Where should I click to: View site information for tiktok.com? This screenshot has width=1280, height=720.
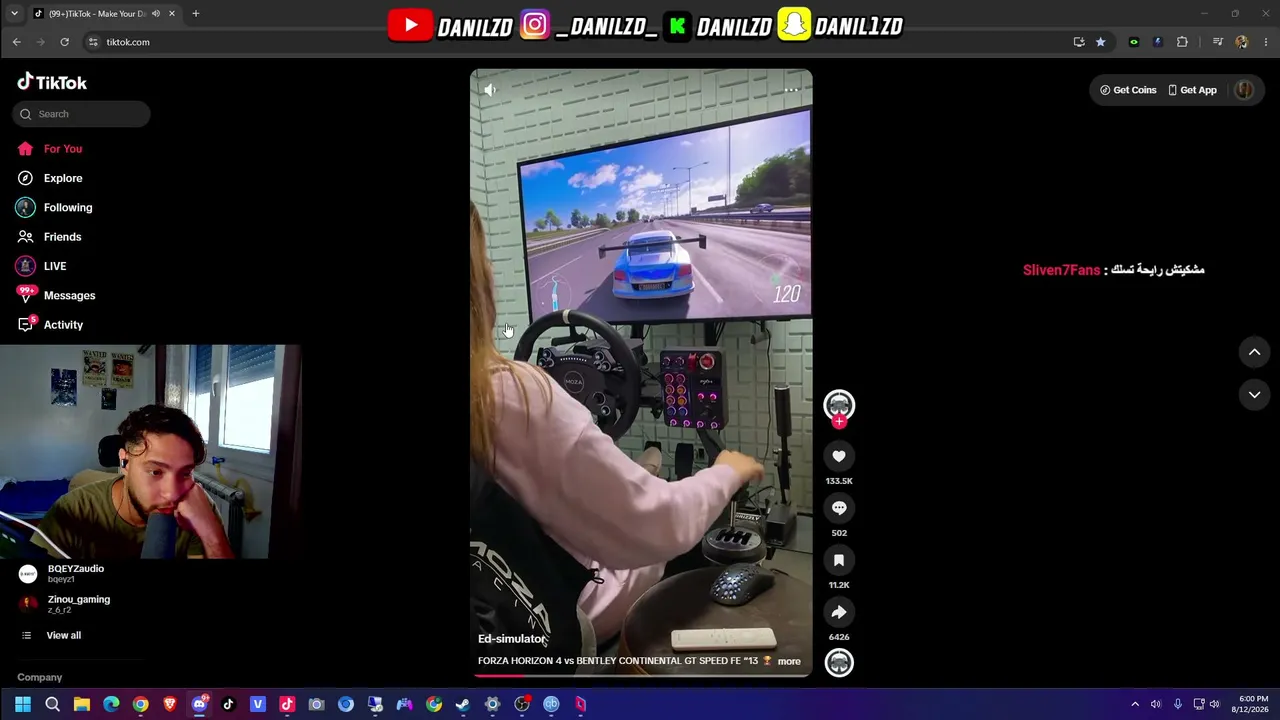pos(93,42)
